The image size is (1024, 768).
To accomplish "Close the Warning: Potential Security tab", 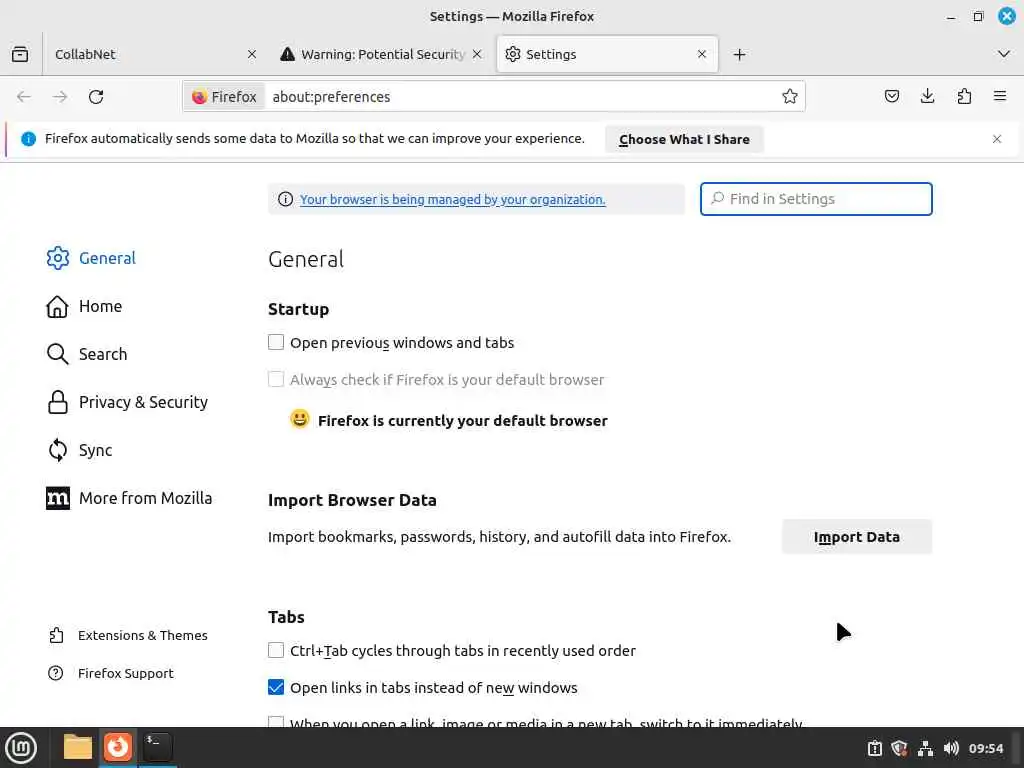I will click(477, 54).
